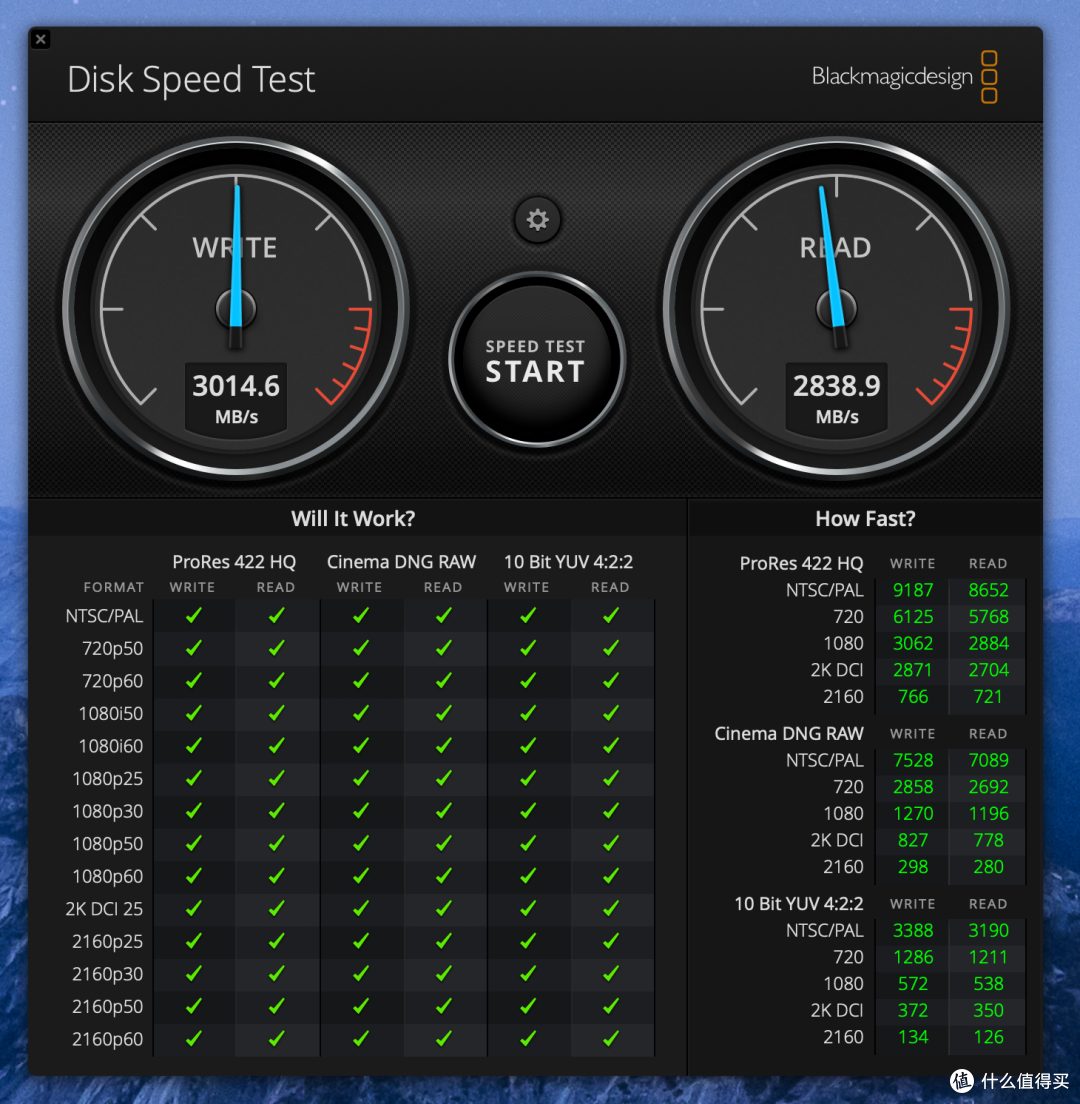This screenshot has height=1104, width=1080.
Task: Click the 1080p30 format row label
Action: tap(108, 811)
